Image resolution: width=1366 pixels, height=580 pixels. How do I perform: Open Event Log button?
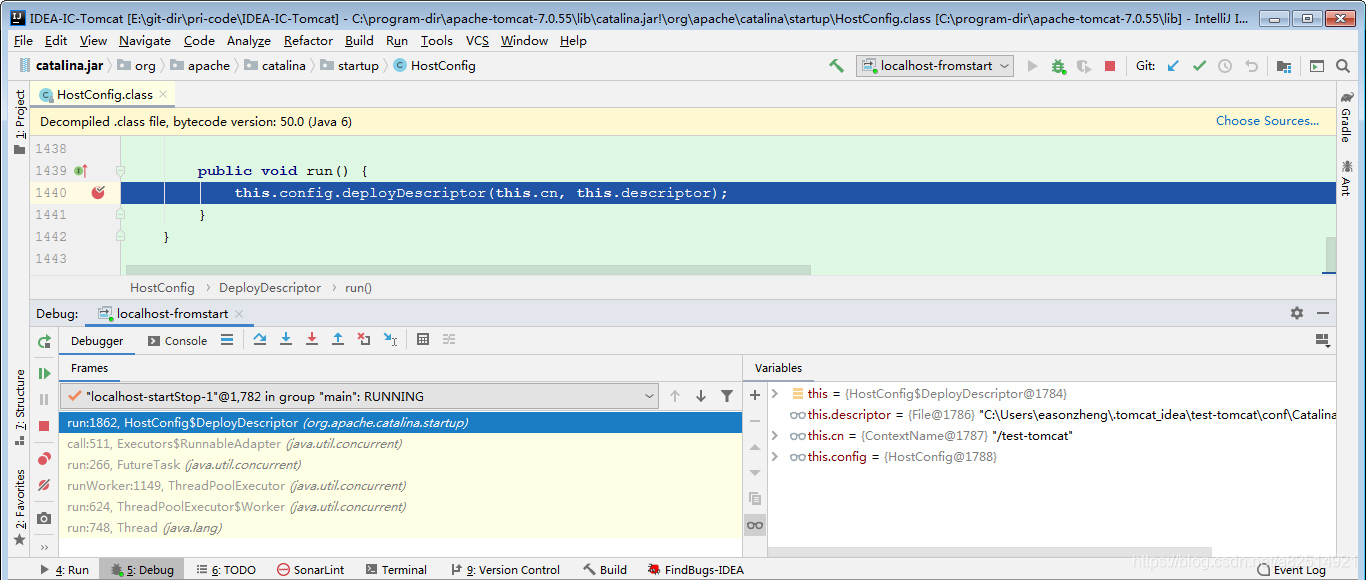click(1292, 570)
